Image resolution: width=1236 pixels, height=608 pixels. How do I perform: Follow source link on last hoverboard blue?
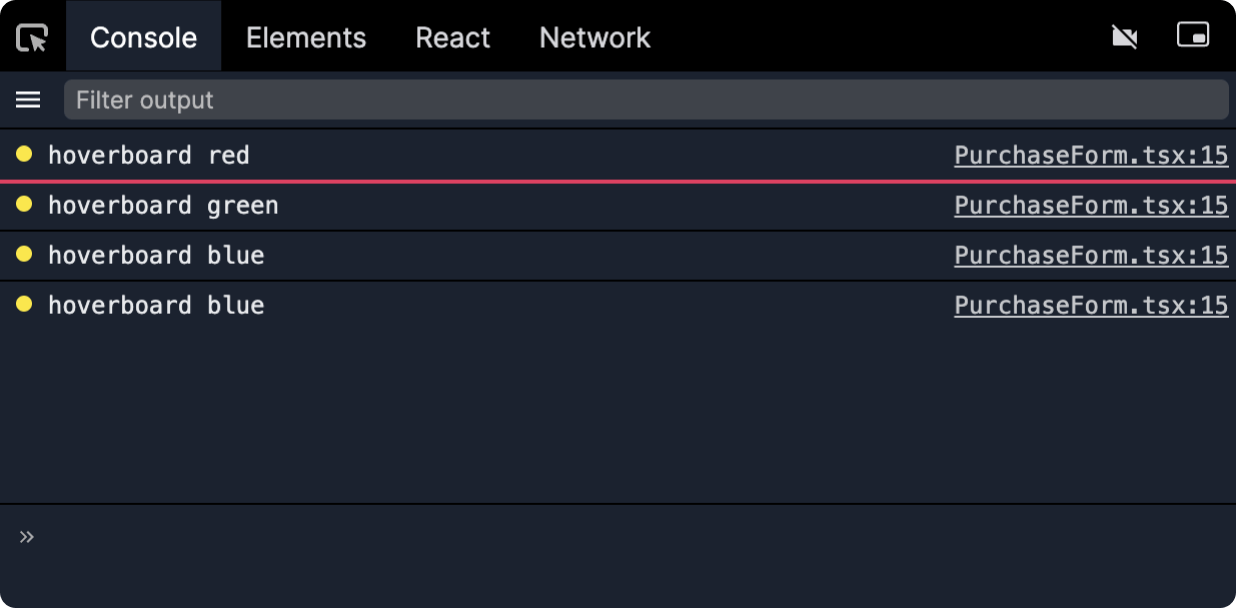(x=1091, y=305)
